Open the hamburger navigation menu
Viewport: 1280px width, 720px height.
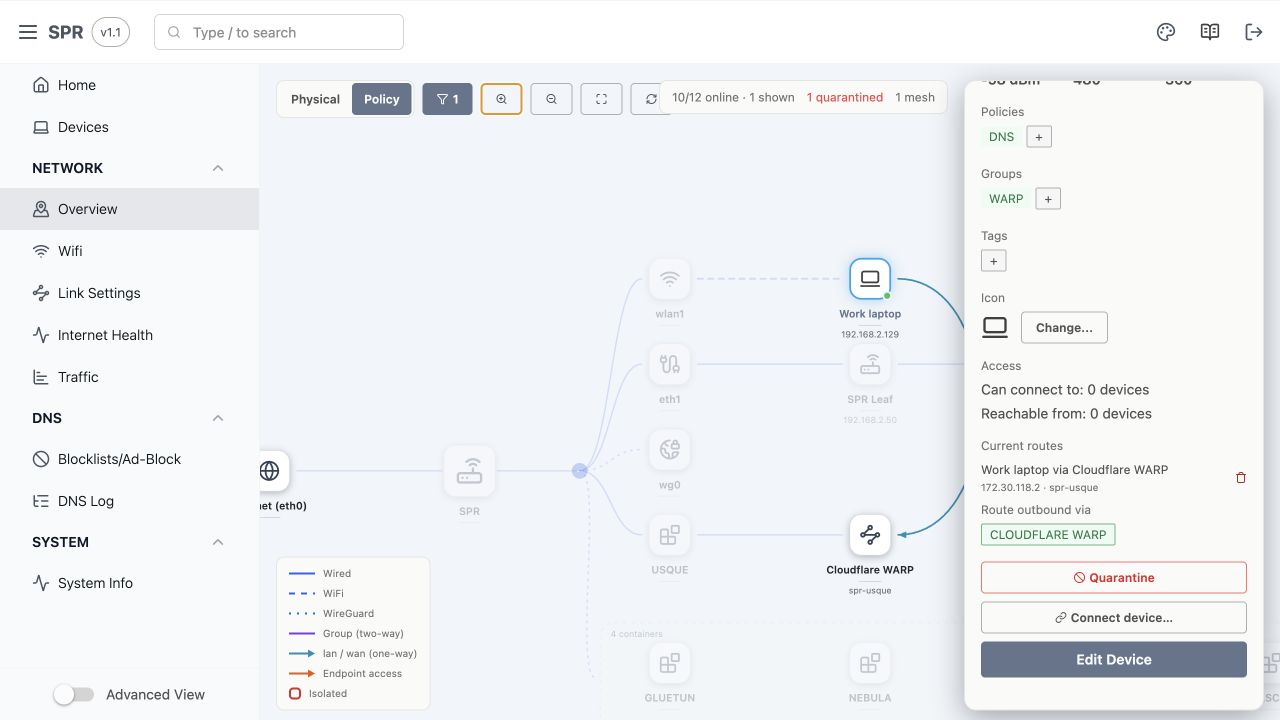[x=28, y=32]
